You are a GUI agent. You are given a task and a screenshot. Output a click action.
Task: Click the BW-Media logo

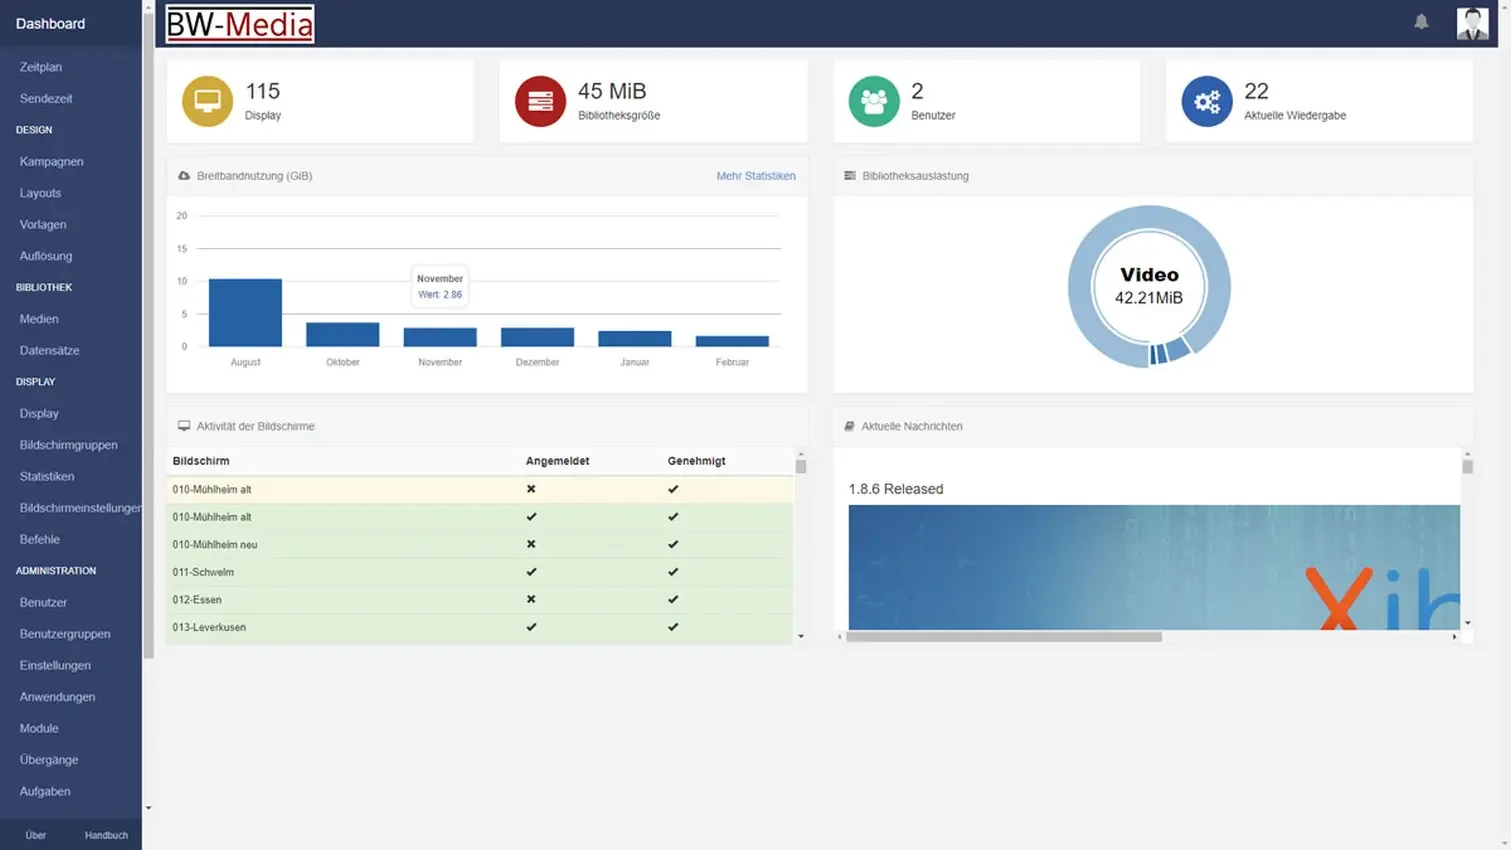240,24
